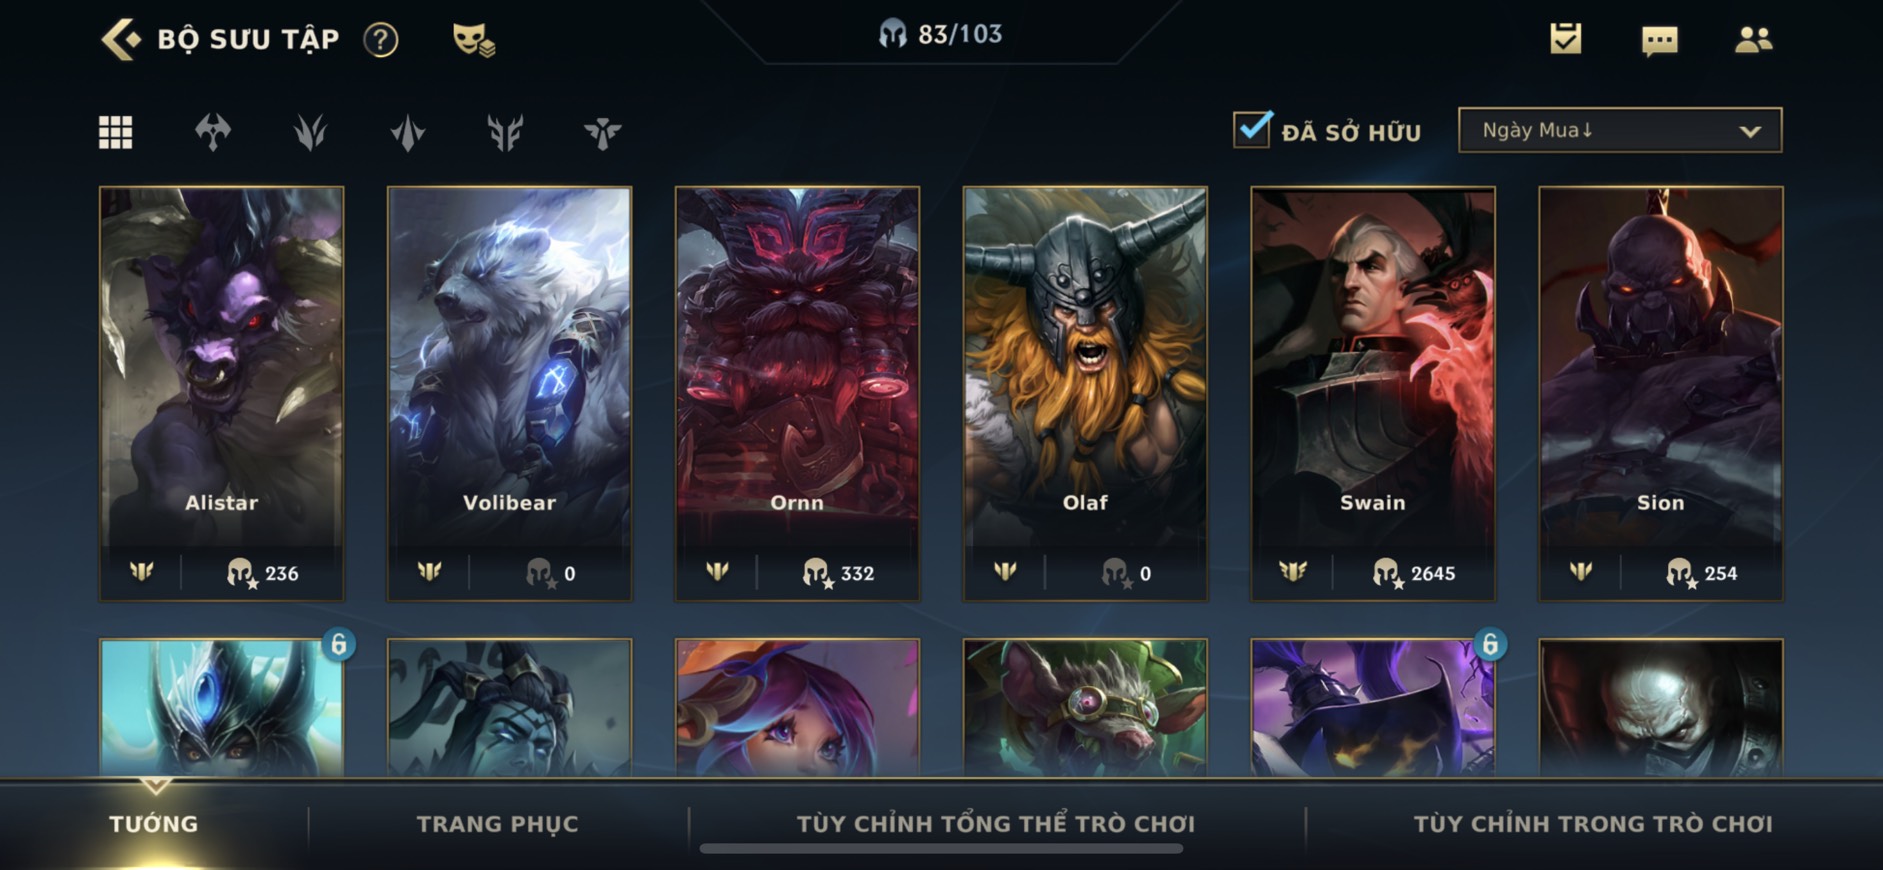Open the friends list icon
The image size is (1883, 870).
[1753, 40]
